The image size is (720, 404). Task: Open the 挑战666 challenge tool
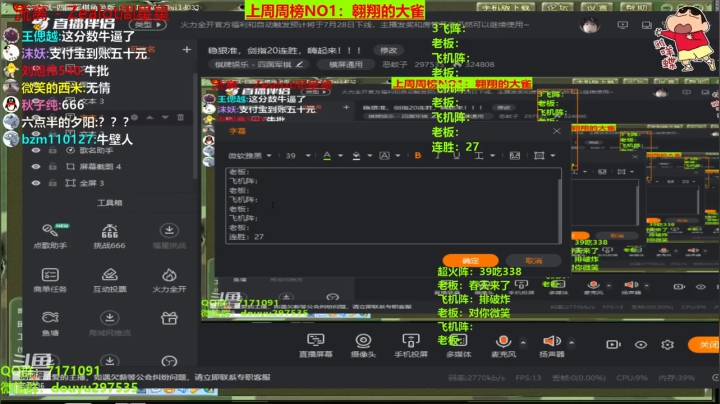point(109,236)
